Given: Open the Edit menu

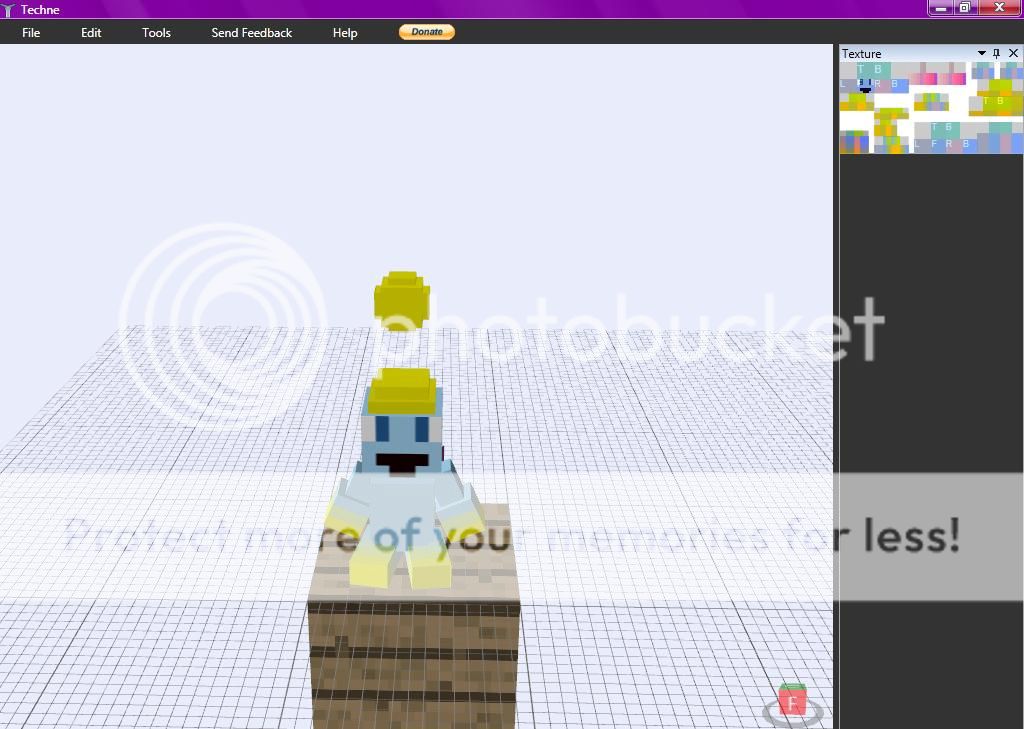Looking at the screenshot, I should (x=91, y=32).
